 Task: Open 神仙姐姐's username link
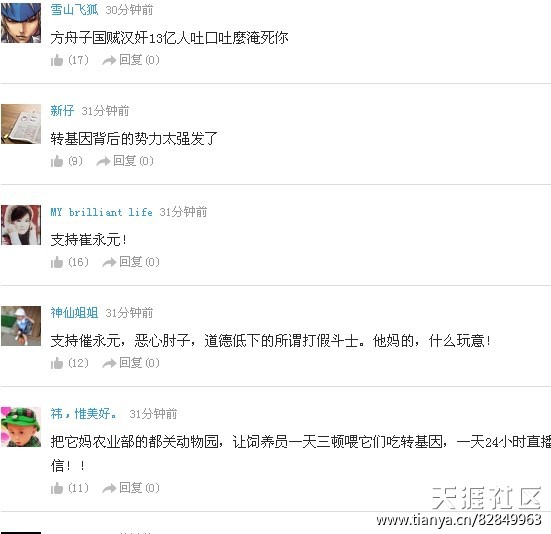(x=74, y=313)
